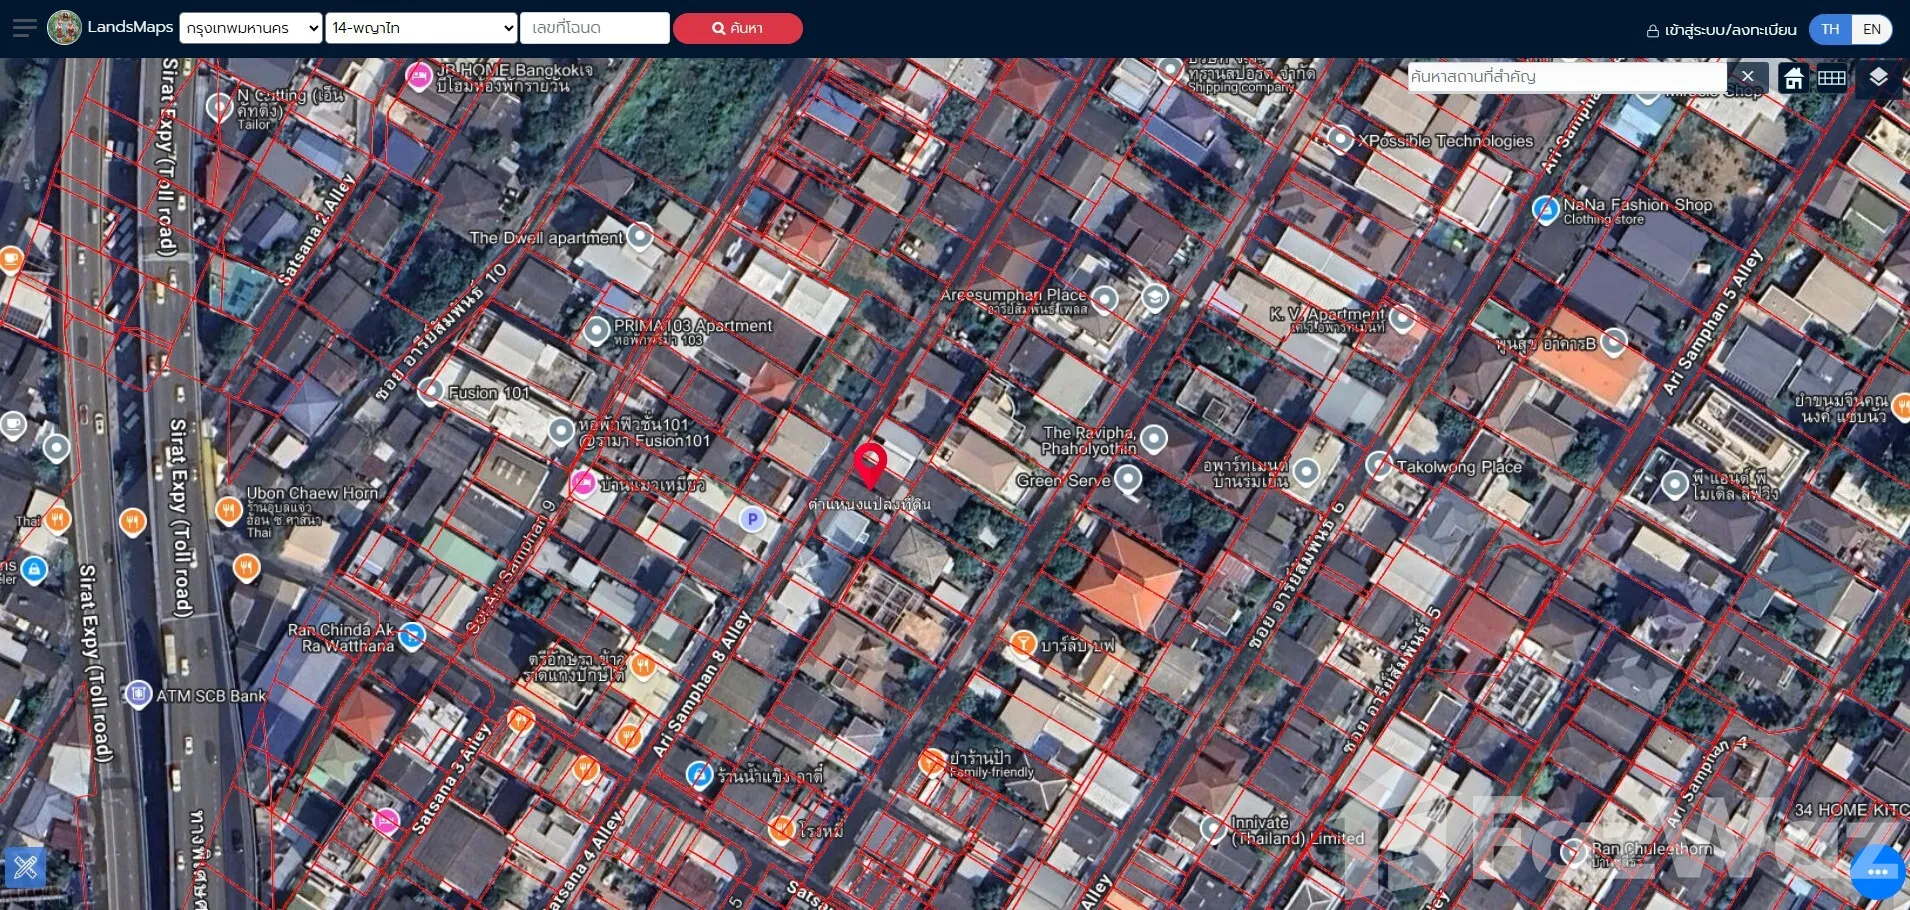This screenshot has height=910, width=1910.
Task: Click the title deed number input field
Action: [x=594, y=28]
